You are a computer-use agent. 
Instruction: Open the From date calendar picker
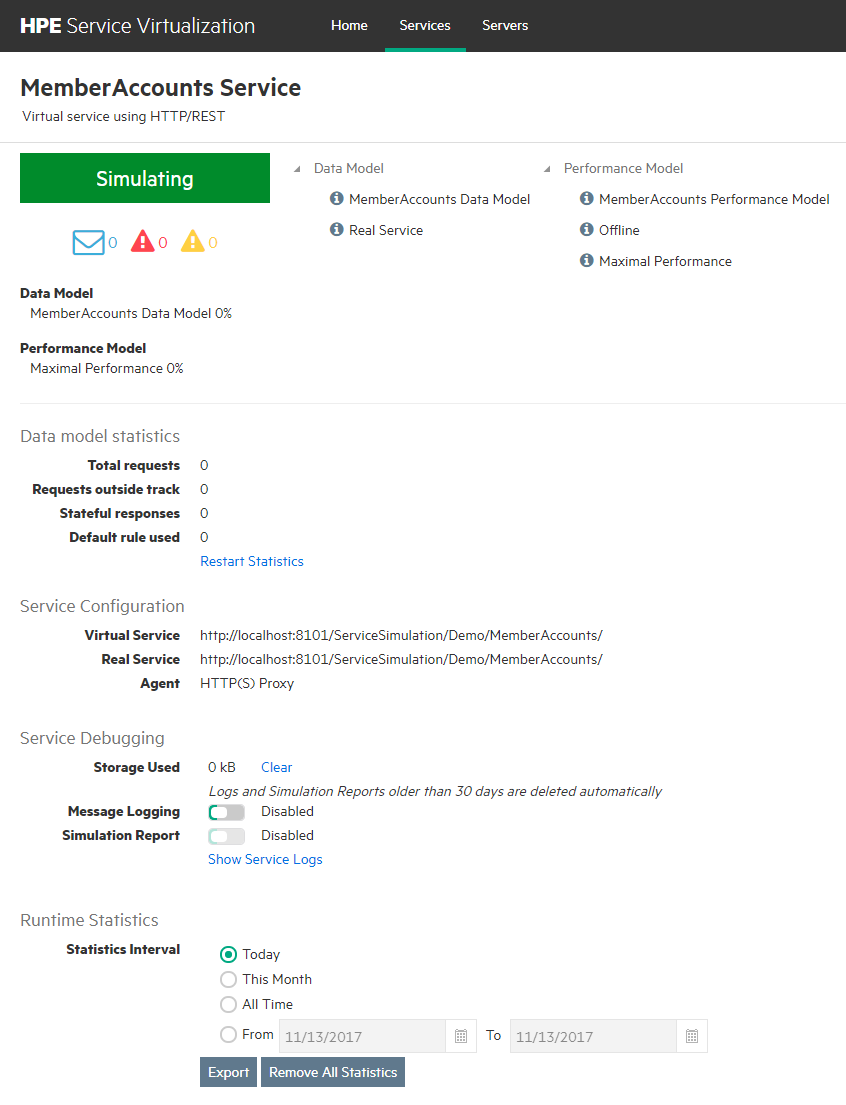point(461,1036)
